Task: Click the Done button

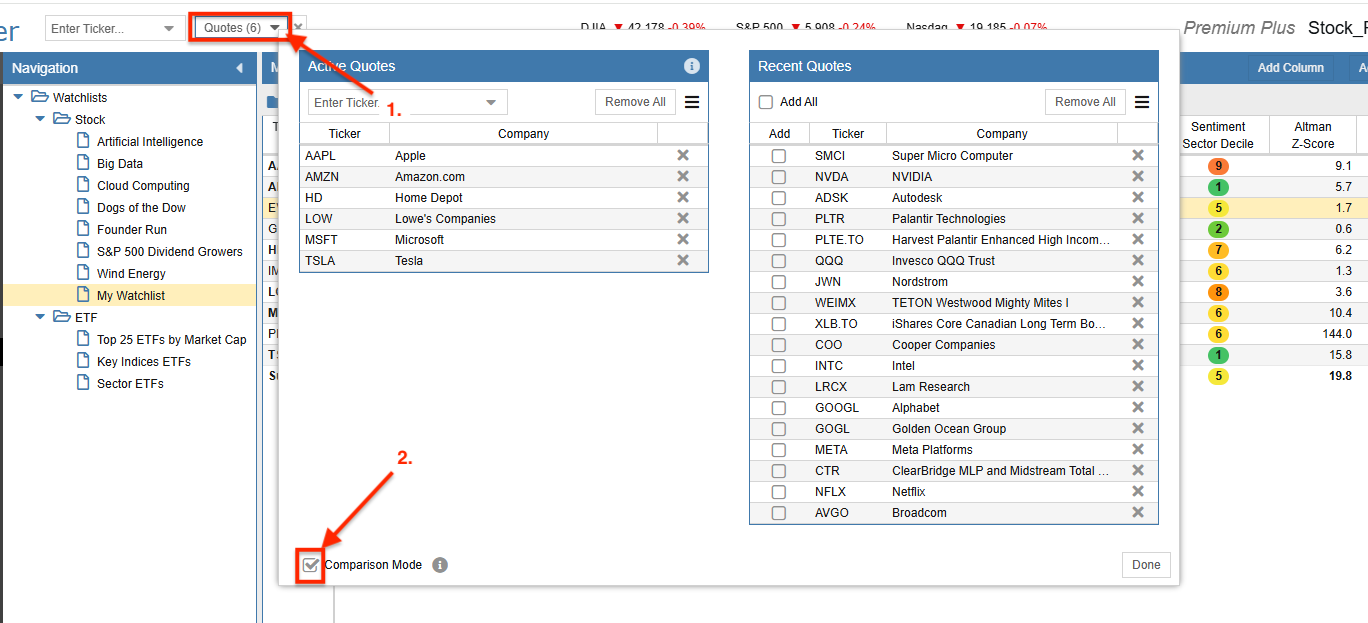Action: pos(1146,565)
